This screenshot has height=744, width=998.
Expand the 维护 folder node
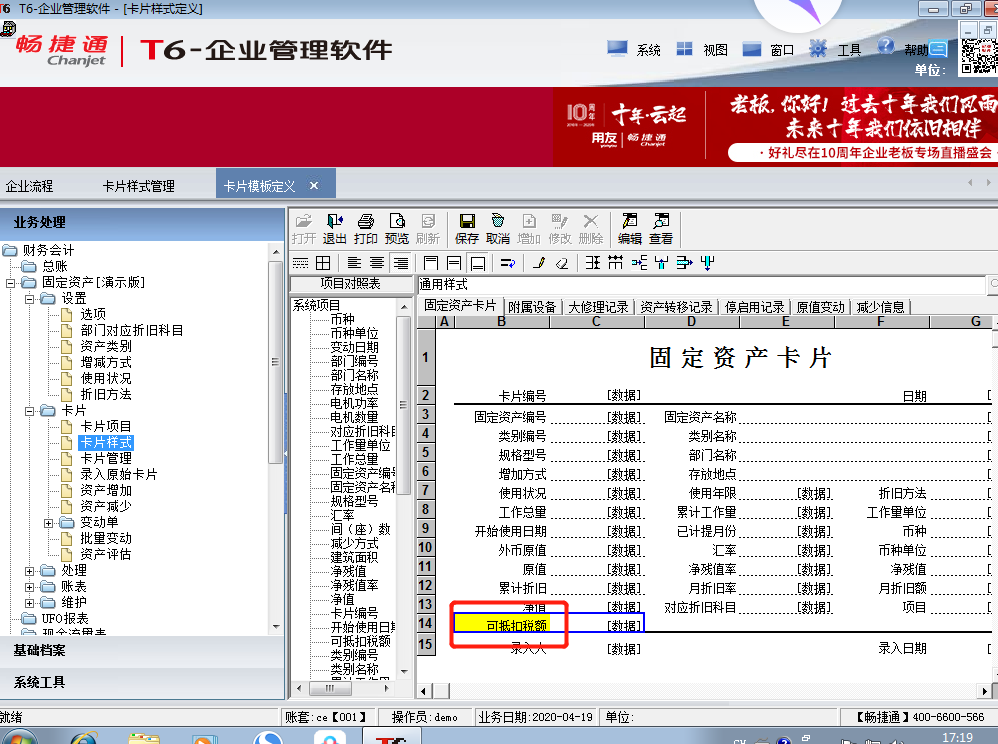coord(29,603)
